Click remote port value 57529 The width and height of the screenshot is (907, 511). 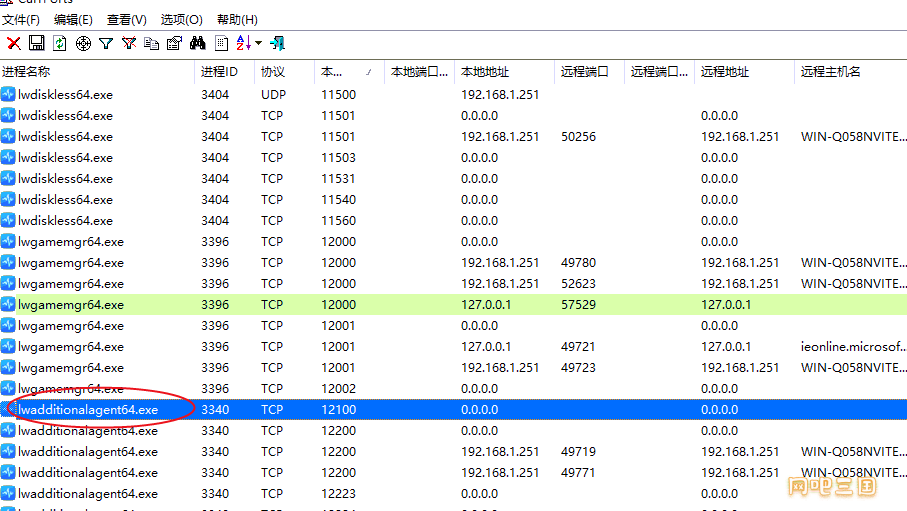(578, 304)
